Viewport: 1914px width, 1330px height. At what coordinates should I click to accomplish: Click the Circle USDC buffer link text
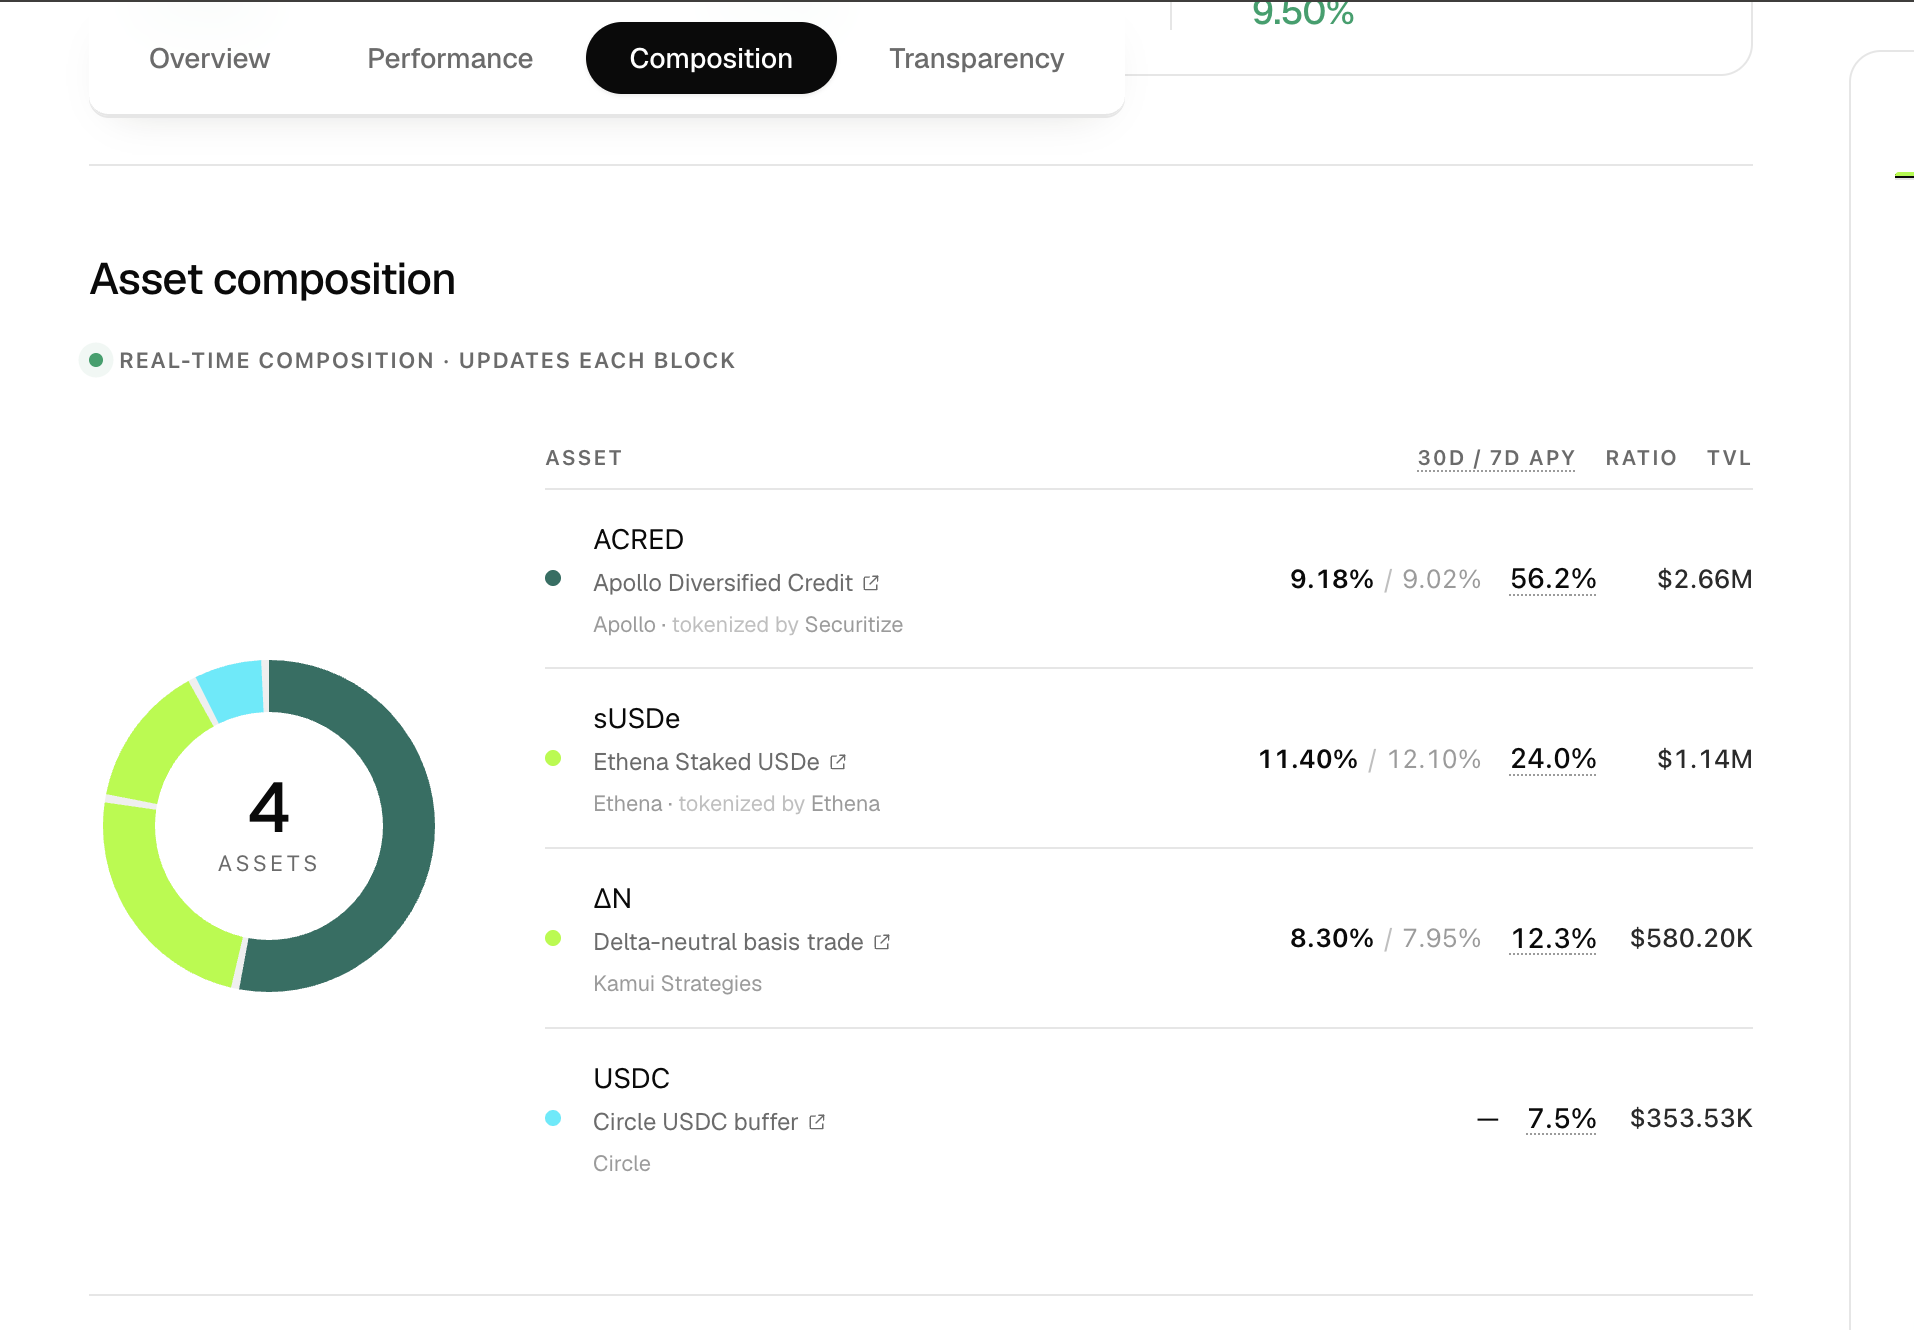click(695, 1122)
